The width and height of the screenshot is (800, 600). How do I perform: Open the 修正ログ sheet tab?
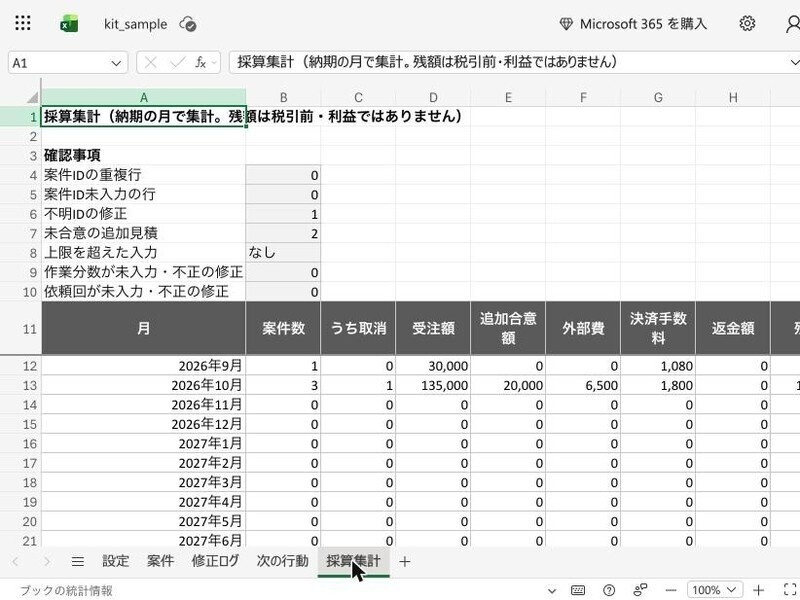click(215, 561)
